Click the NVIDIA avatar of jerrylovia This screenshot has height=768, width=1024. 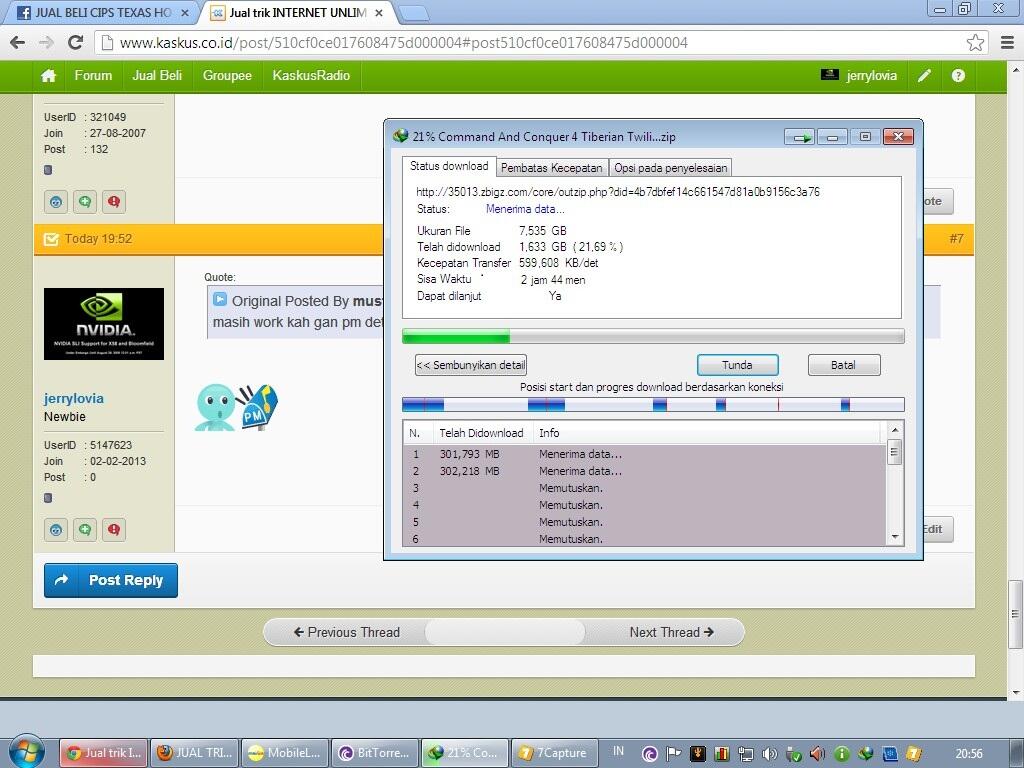tap(104, 324)
